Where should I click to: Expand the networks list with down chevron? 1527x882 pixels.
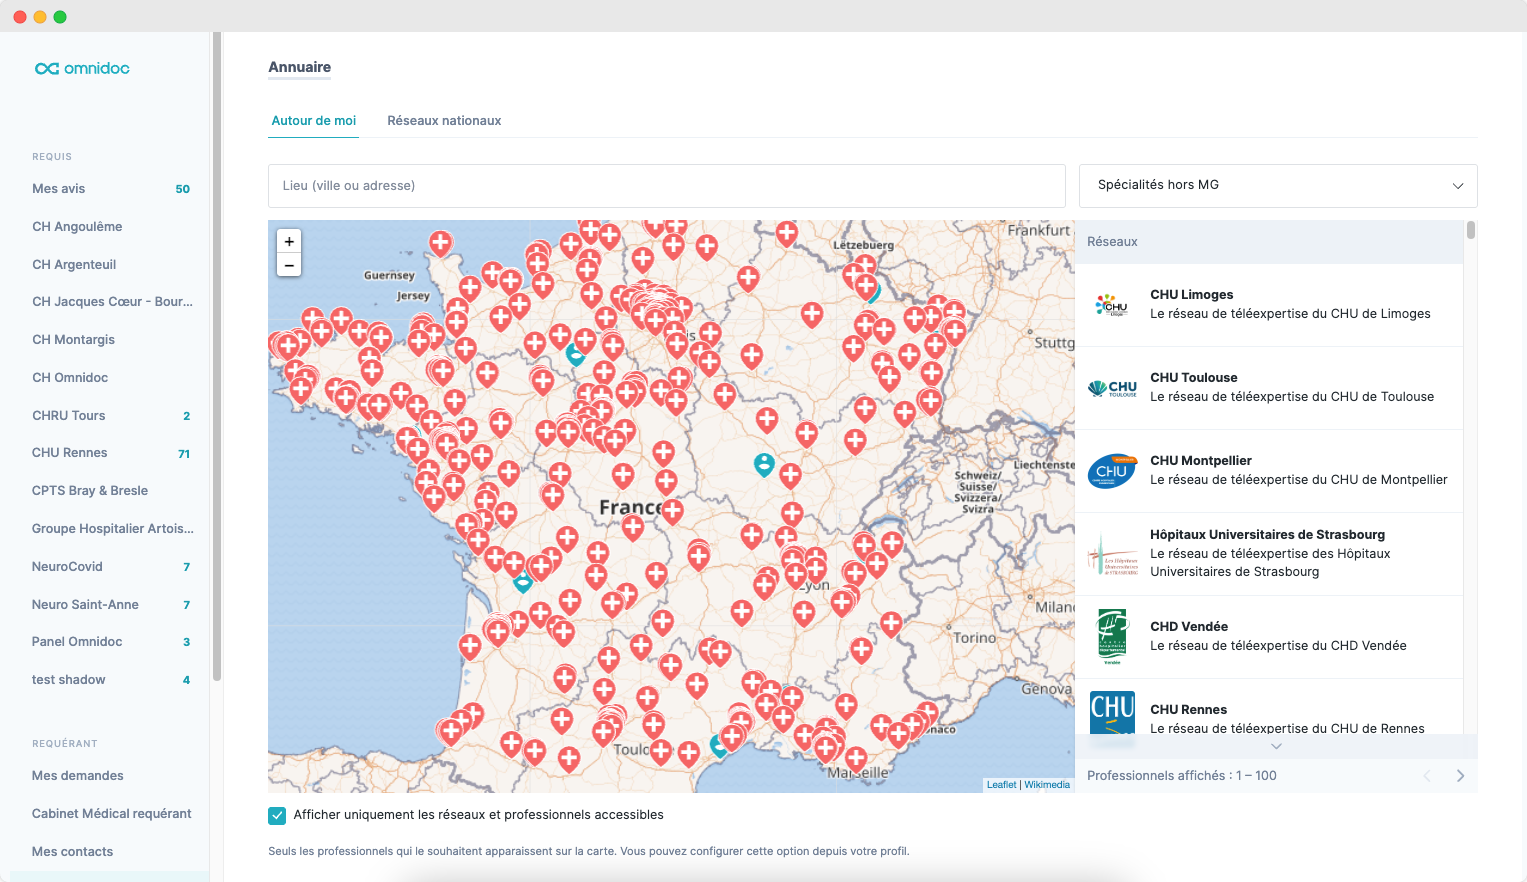[1276, 746]
